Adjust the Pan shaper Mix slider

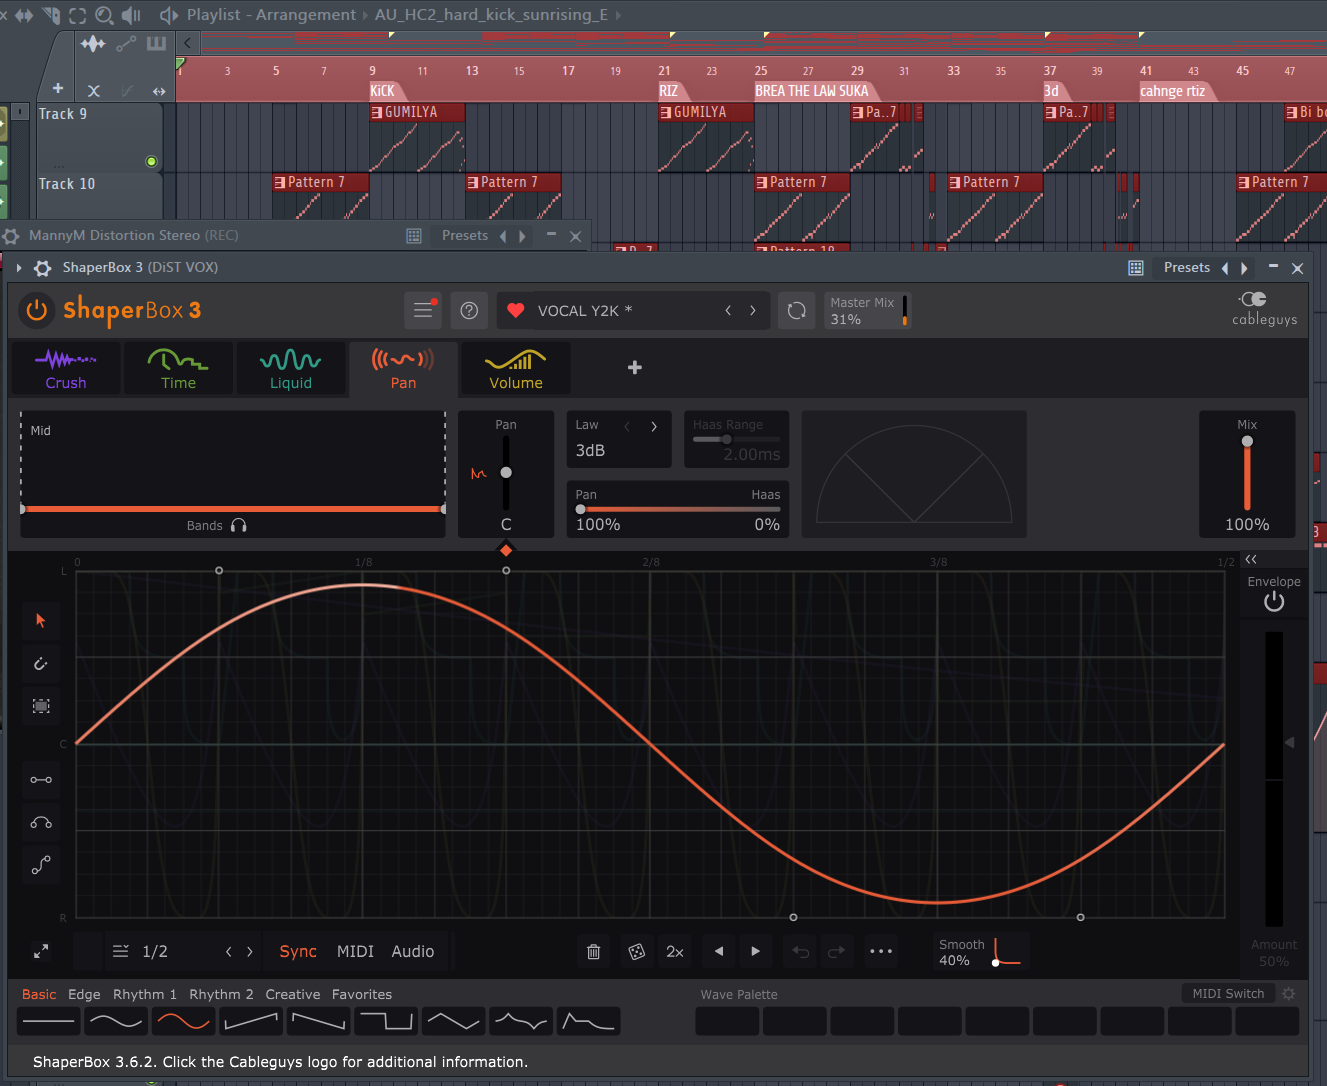point(1247,475)
